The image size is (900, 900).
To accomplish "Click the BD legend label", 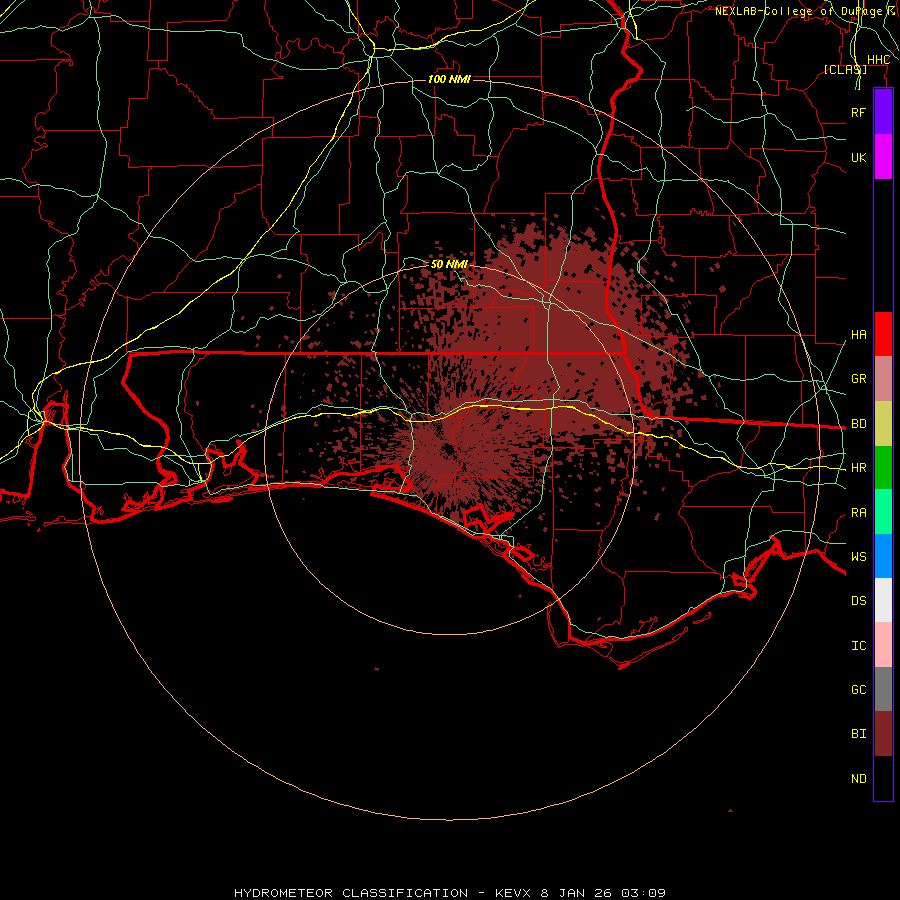I will 858,424.
